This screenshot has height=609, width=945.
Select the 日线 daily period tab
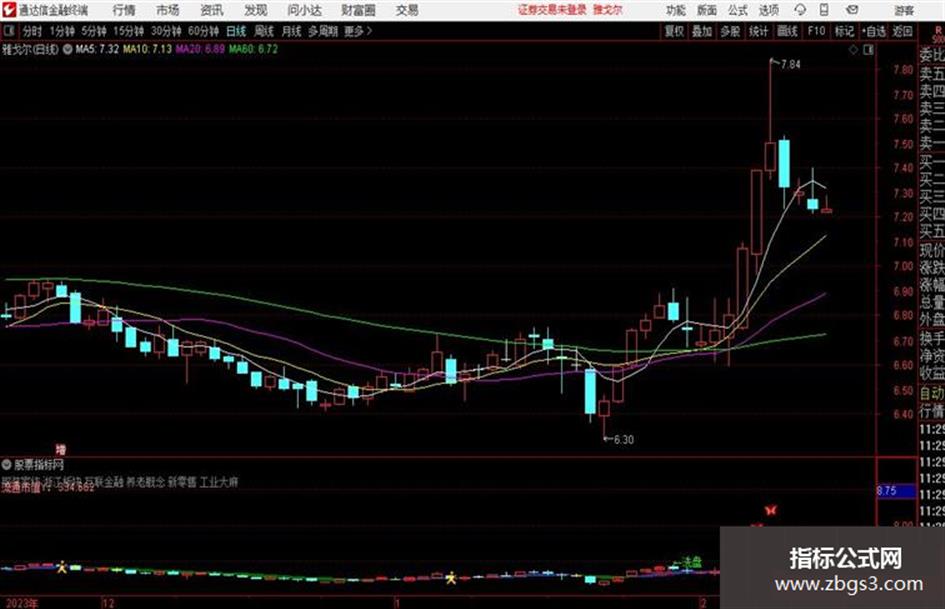click(236, 31)
